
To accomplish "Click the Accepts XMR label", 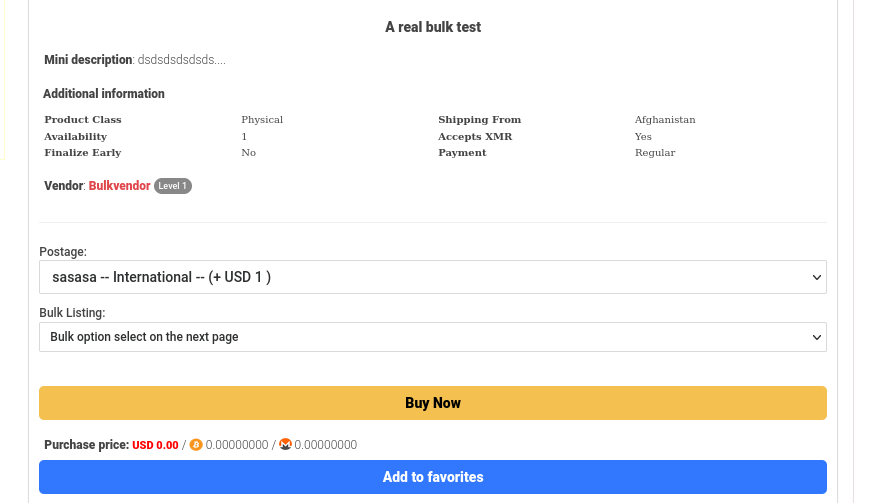I will (475, 136).
